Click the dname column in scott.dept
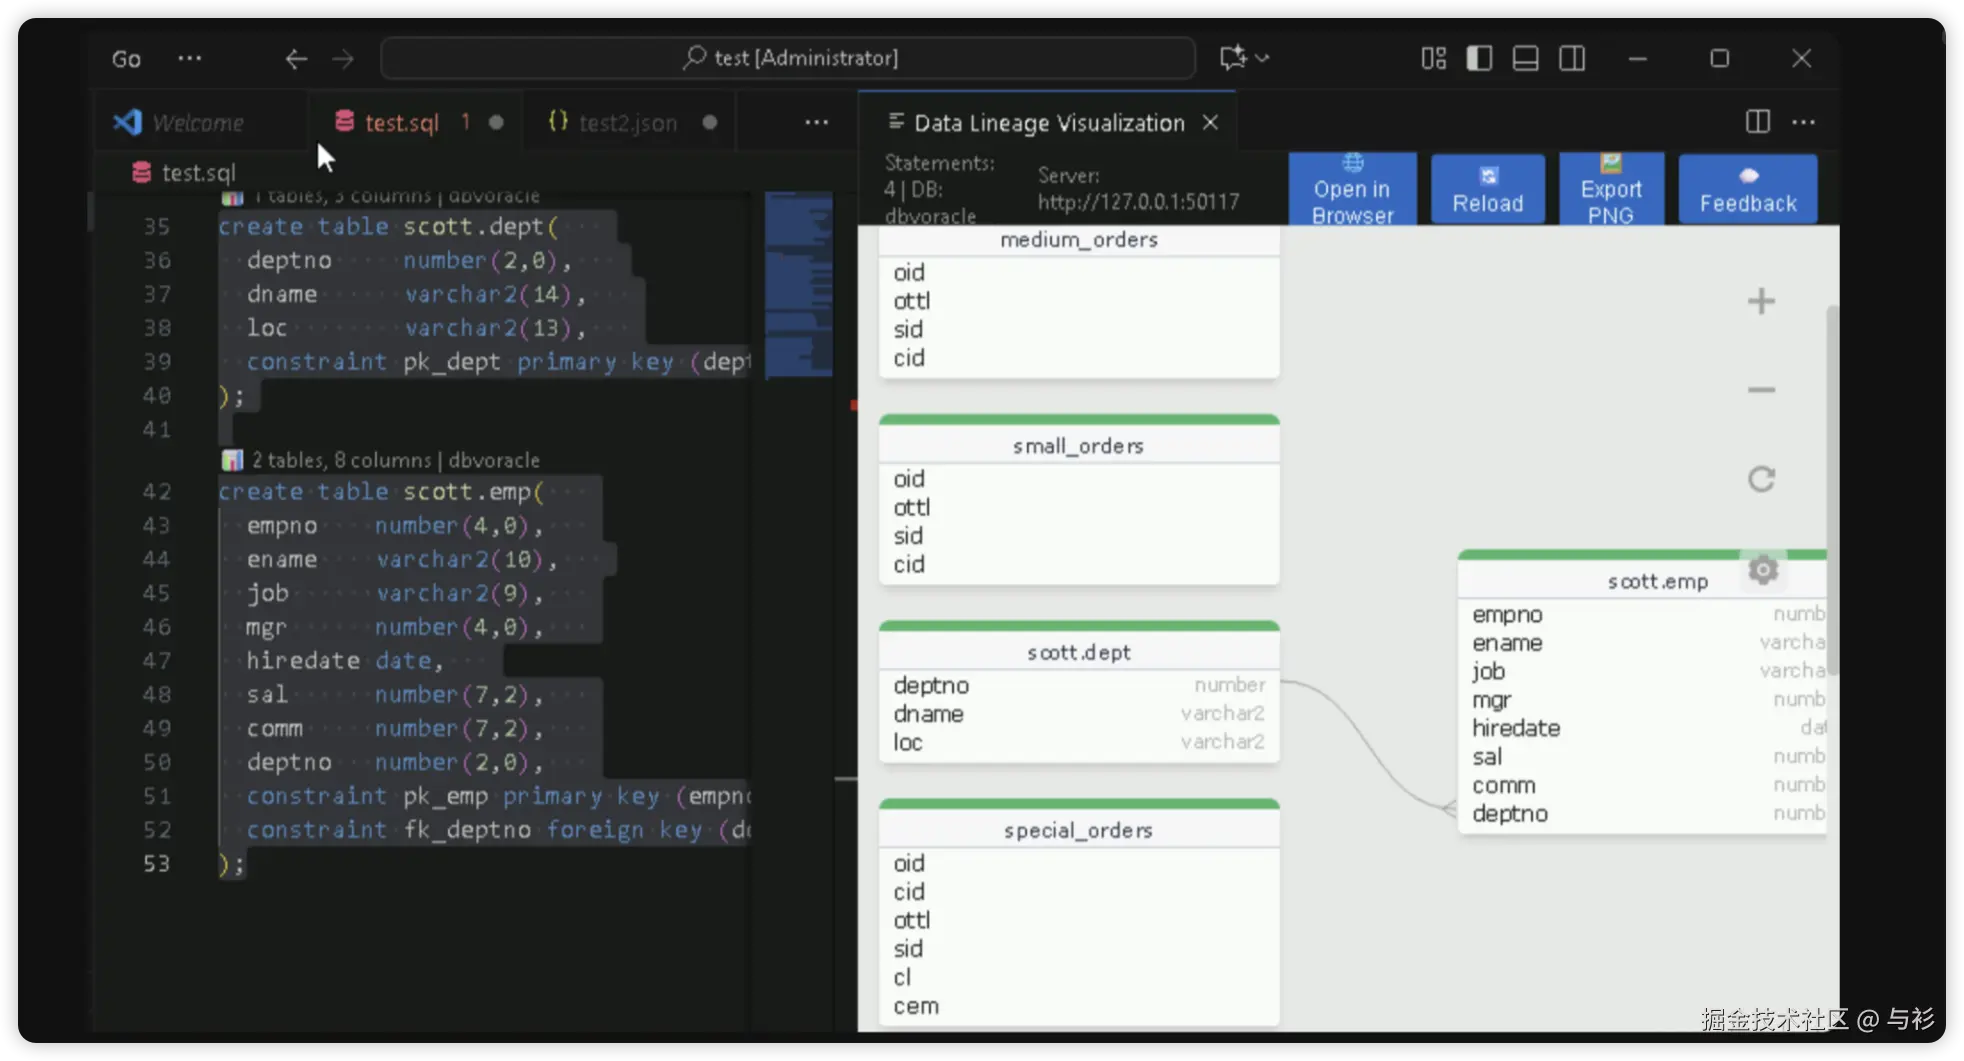Screen dimensions: 1964x1061 click(1079, 714)
